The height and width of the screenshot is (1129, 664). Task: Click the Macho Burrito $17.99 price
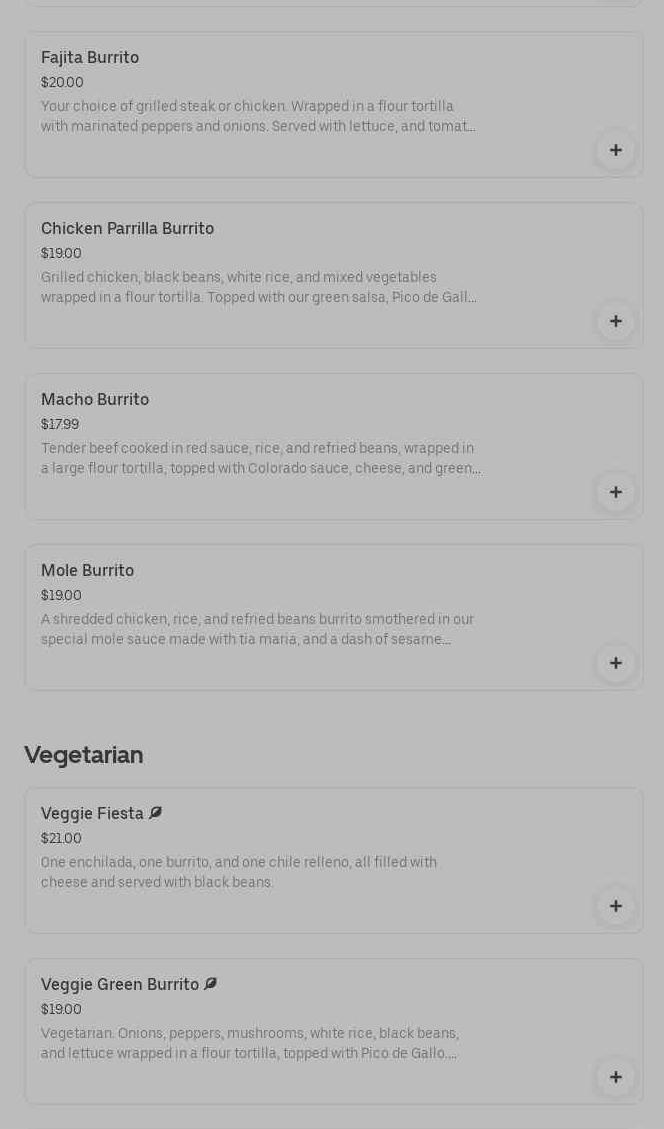pyautogui.click(x=60, y=425)
